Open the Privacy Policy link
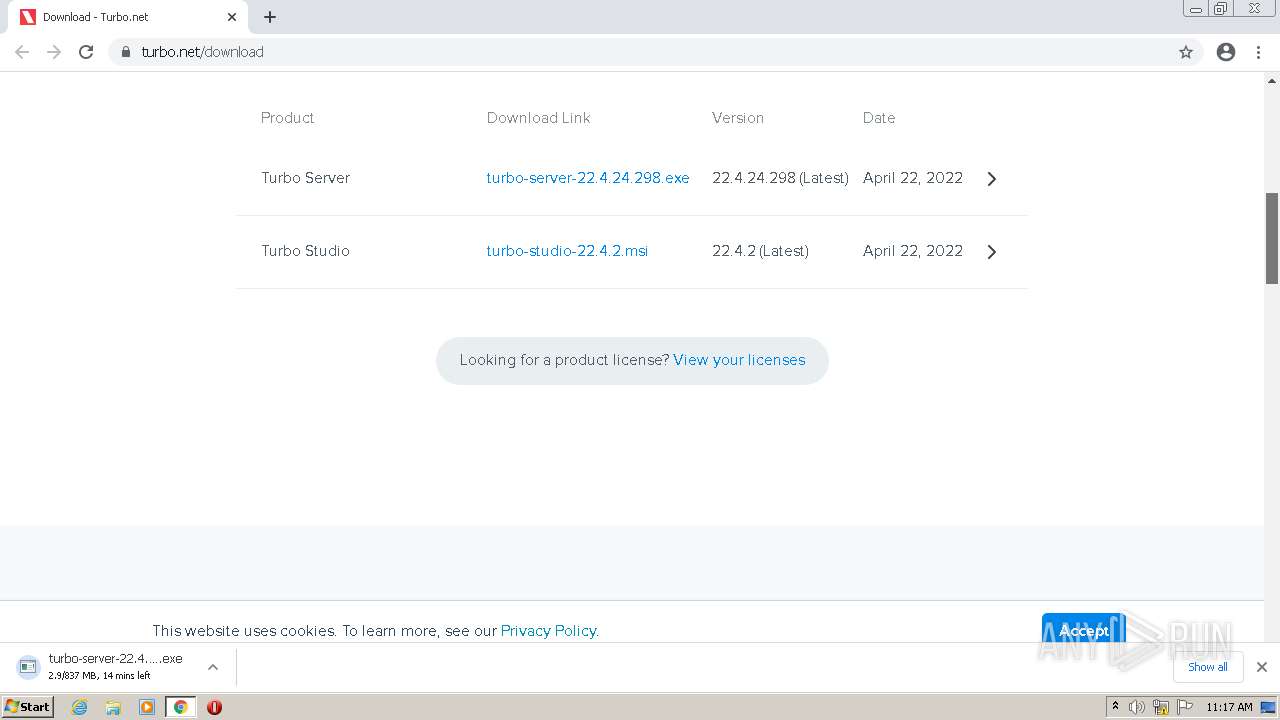The image size is (1280, 720). click(549, 631)
